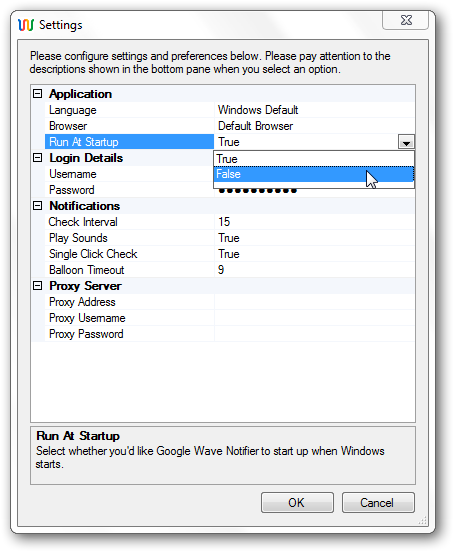Toggle the Single Click Check value
The height and width of the screenshot is (552, 454).
coord(314,254)
